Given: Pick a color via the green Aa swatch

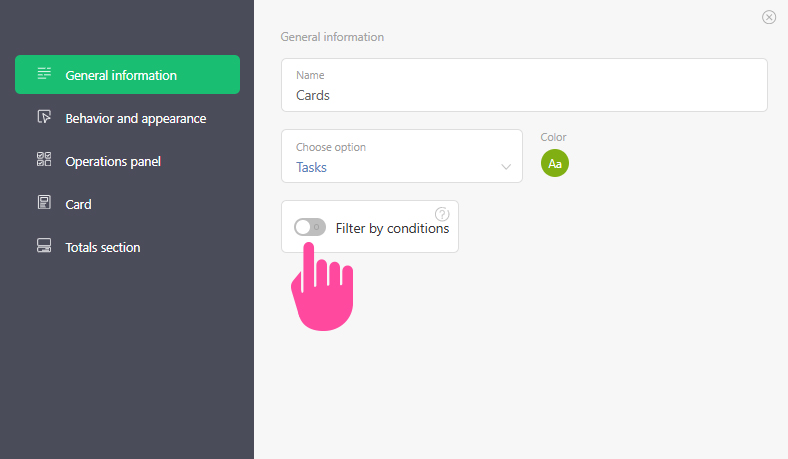Looking at the screenshot, I should pyautogui.click(x=555, y=163).
